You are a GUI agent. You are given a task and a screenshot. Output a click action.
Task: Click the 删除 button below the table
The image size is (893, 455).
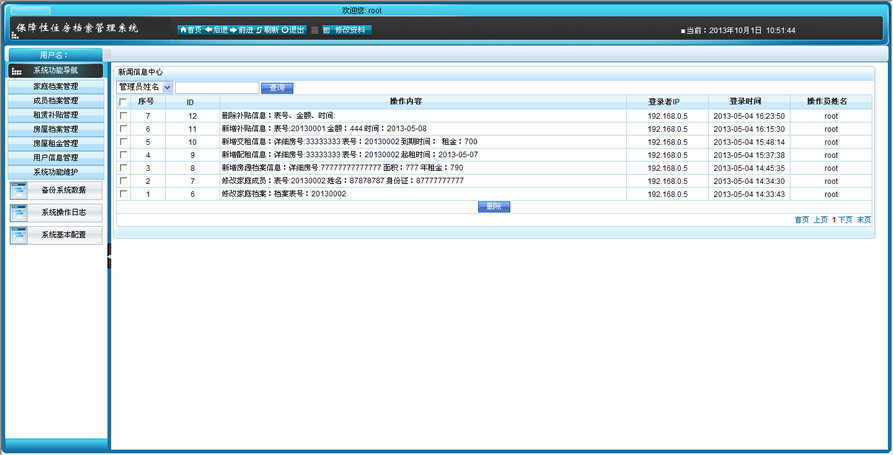coord(494,206)
